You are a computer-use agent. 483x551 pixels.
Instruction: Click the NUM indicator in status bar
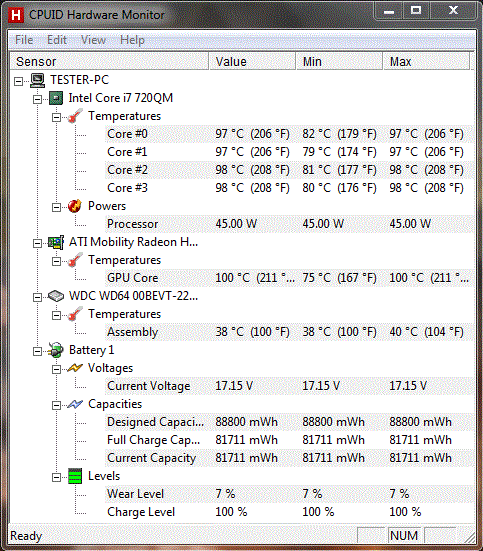point(404,536)
